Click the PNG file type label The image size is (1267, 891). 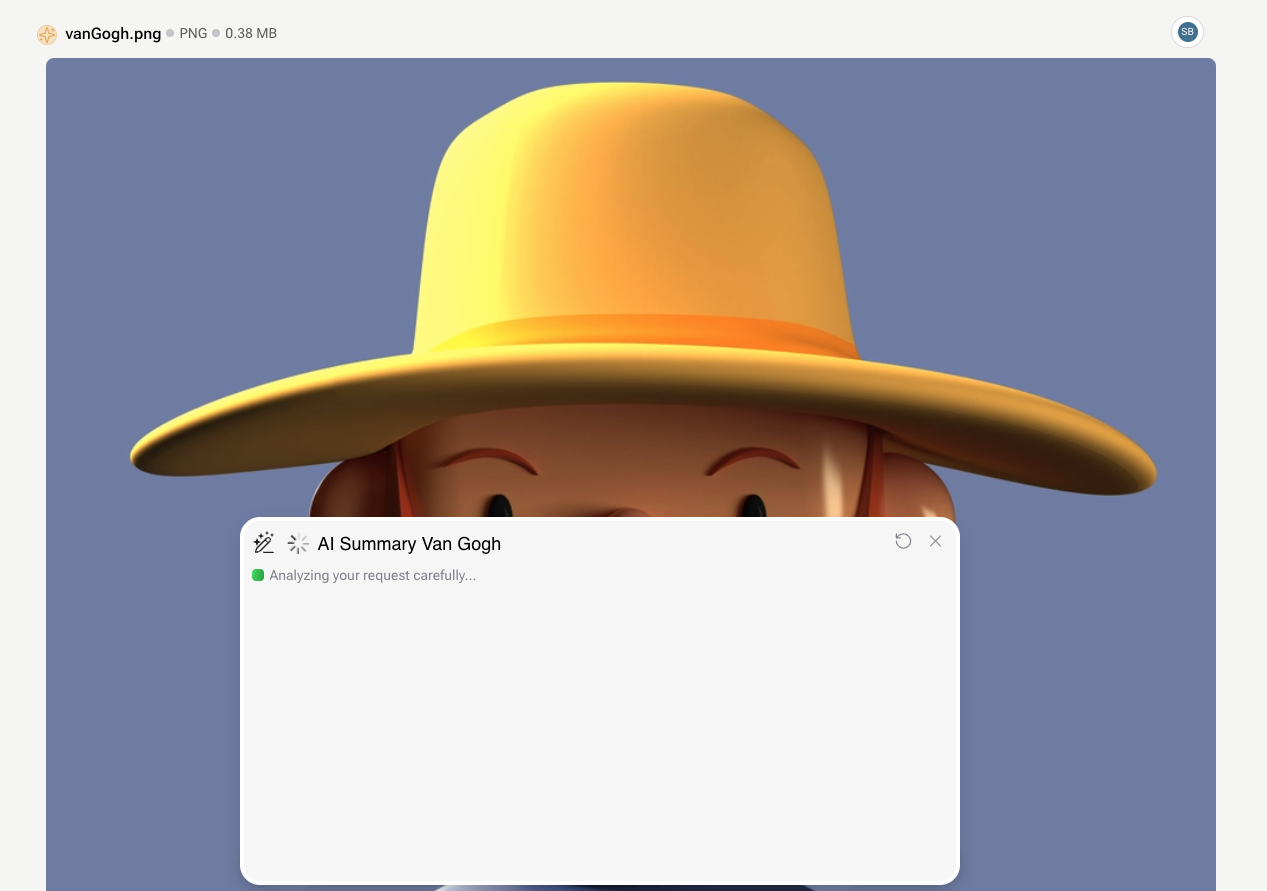193,34
